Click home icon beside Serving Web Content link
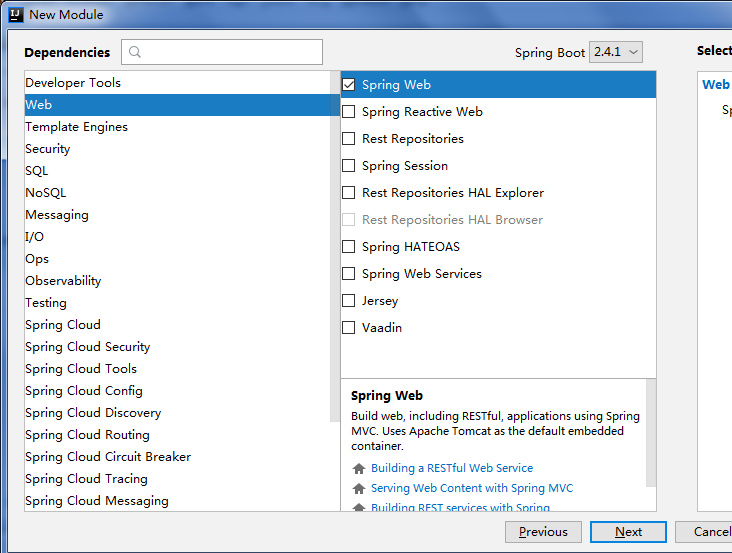The height and width of the screenshot is (553, 732). click(x=359, y=488)
